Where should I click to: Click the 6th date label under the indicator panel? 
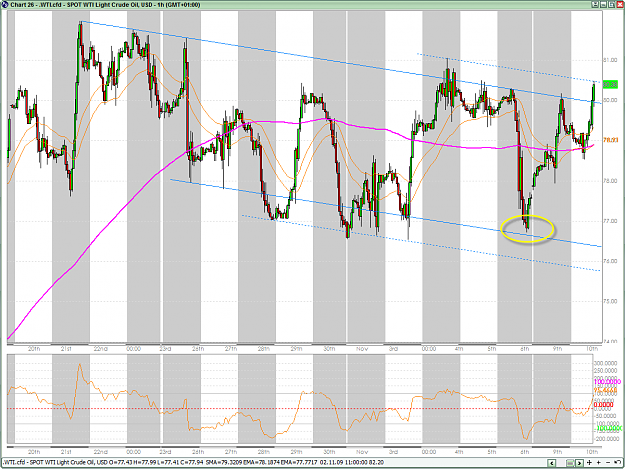(525, 452)
